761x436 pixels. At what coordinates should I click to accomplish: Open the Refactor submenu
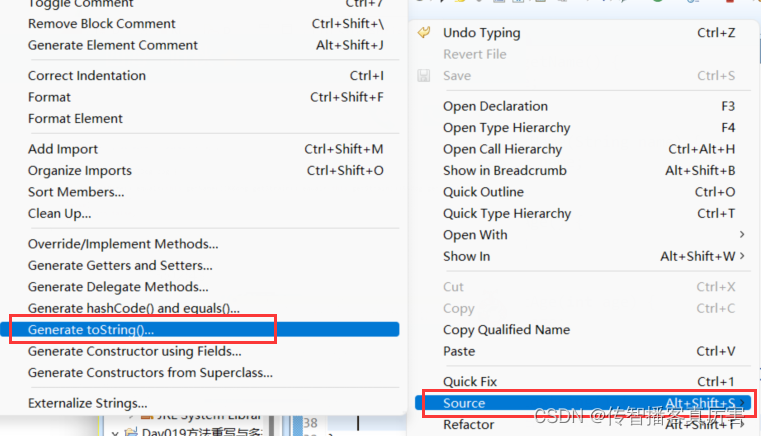click(583, 424)
